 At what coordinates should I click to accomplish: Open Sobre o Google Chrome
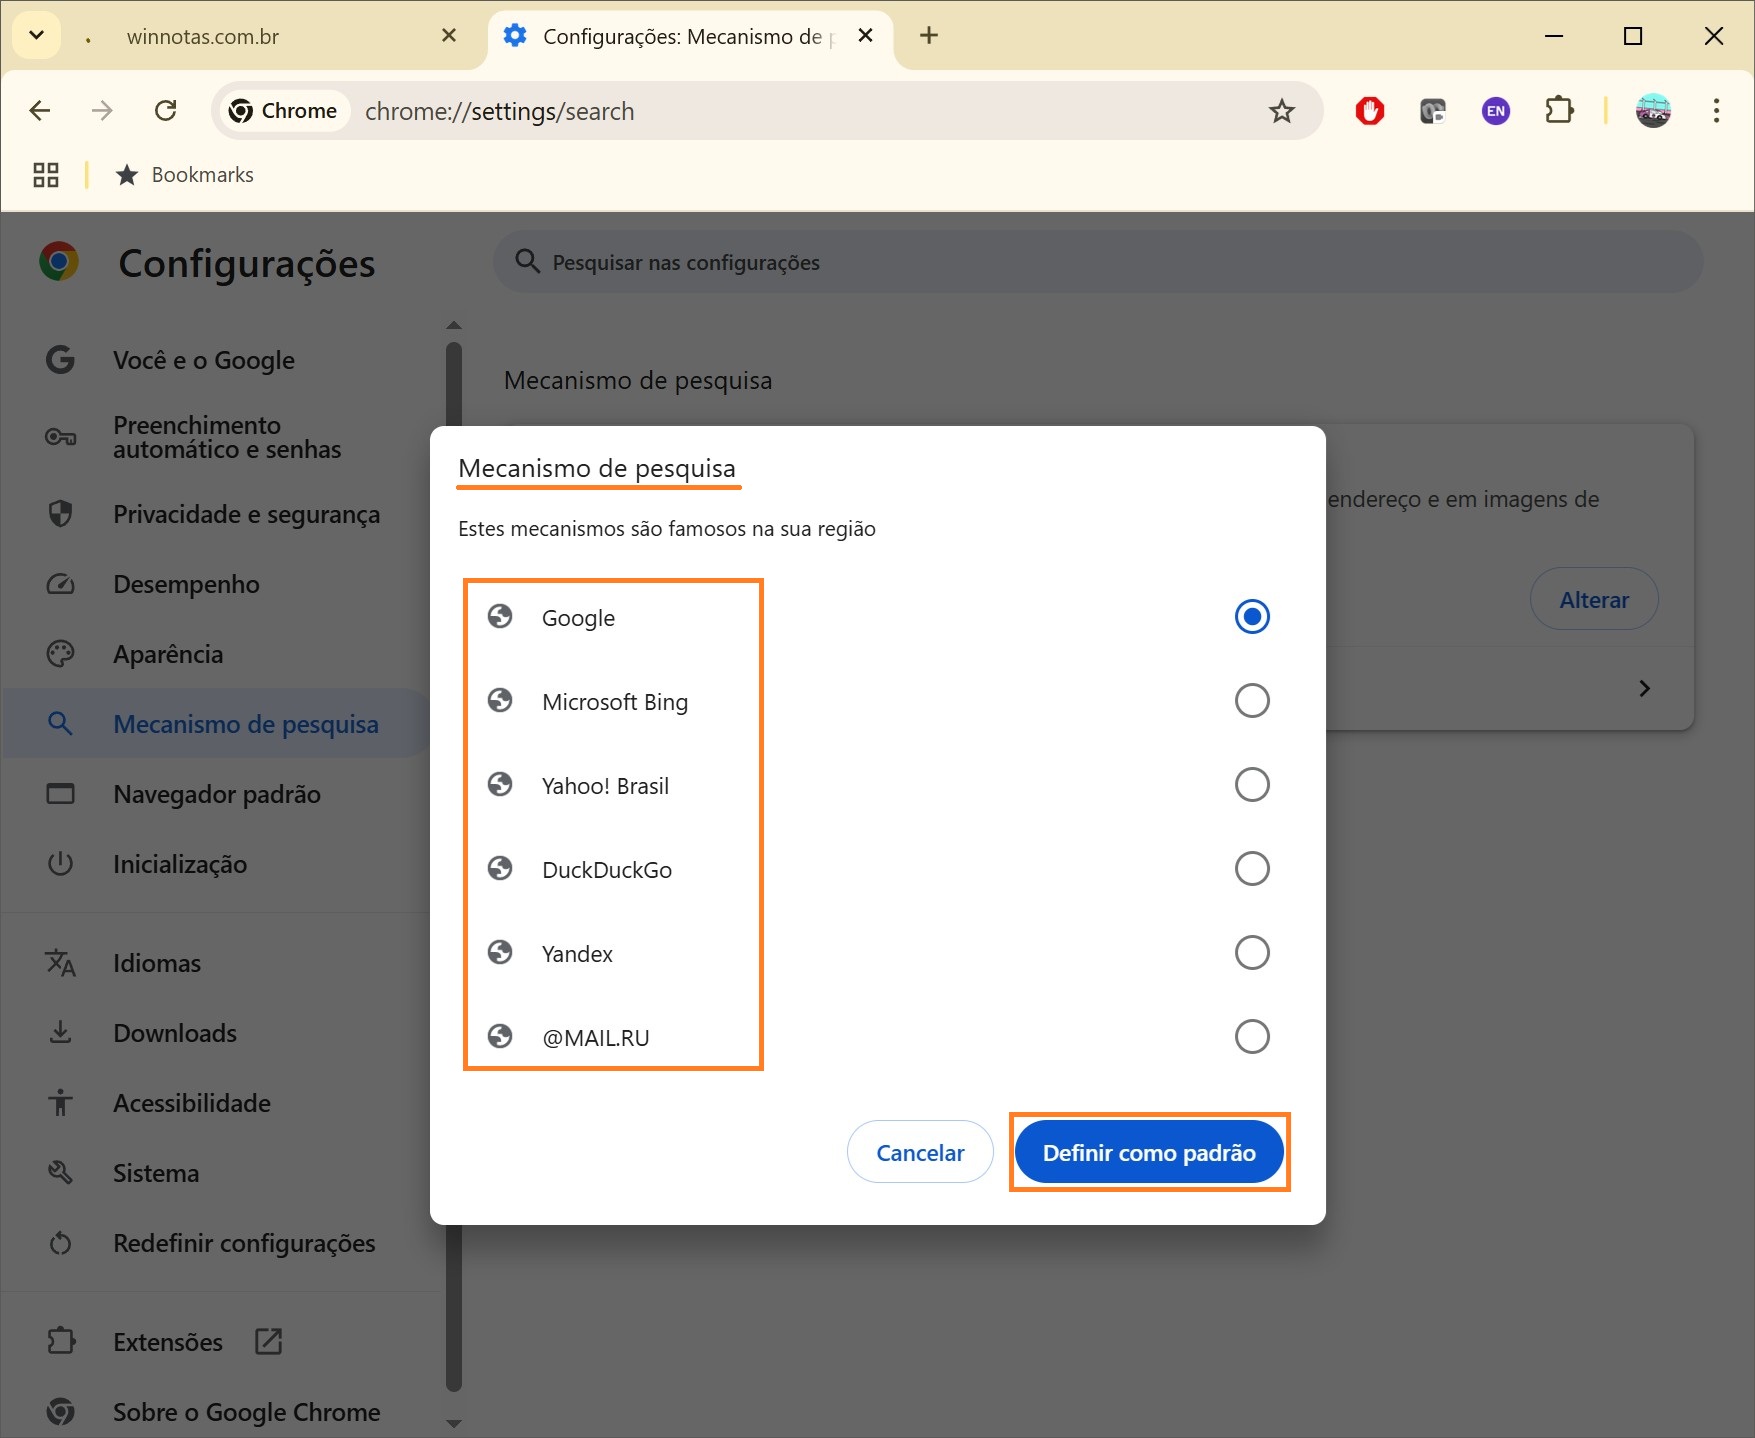tap(215, 1412)
